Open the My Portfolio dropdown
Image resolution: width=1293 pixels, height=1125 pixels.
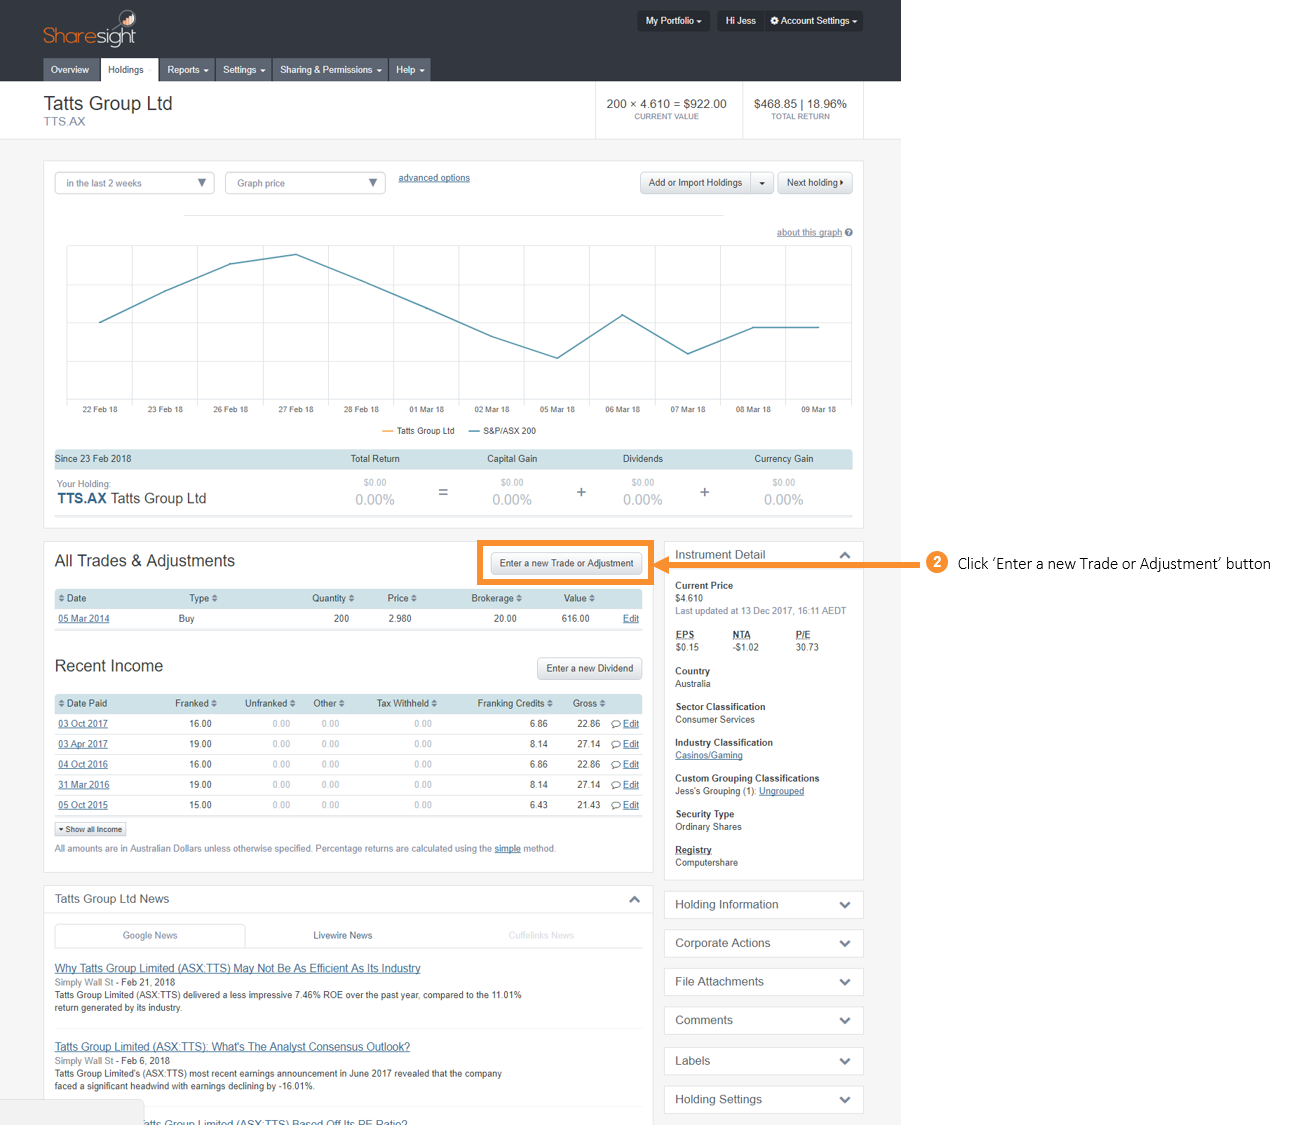[673, 21]
